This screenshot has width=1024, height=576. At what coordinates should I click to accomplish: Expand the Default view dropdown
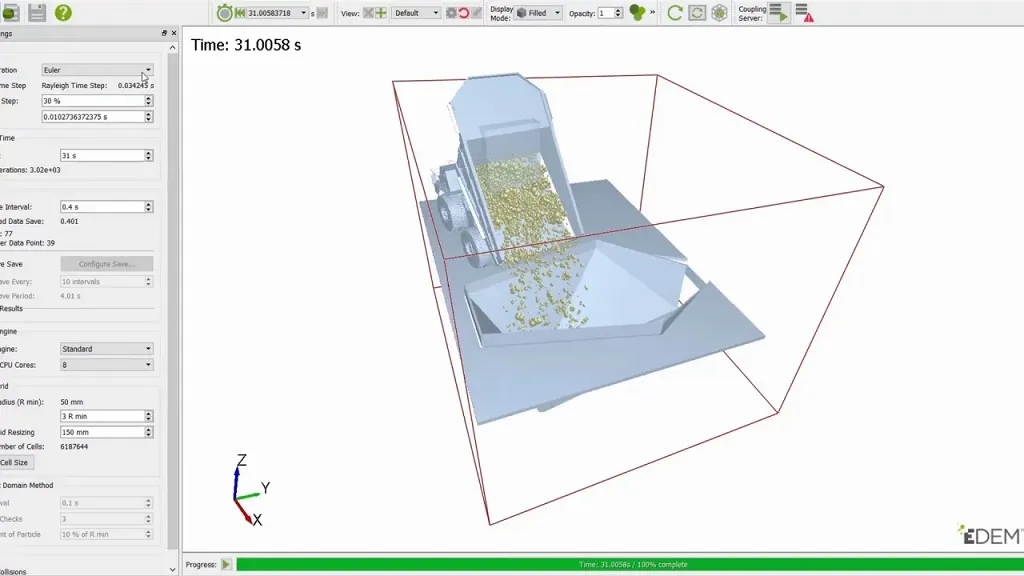[x=416, y=13]
